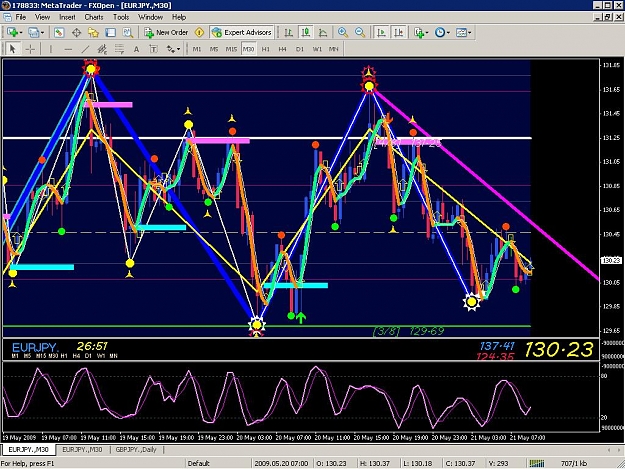The height and width of the screenshot is (469, 625).
Task: Open the GBPJPY.,Daily chart tab
Action: click(x=136, y=449)
